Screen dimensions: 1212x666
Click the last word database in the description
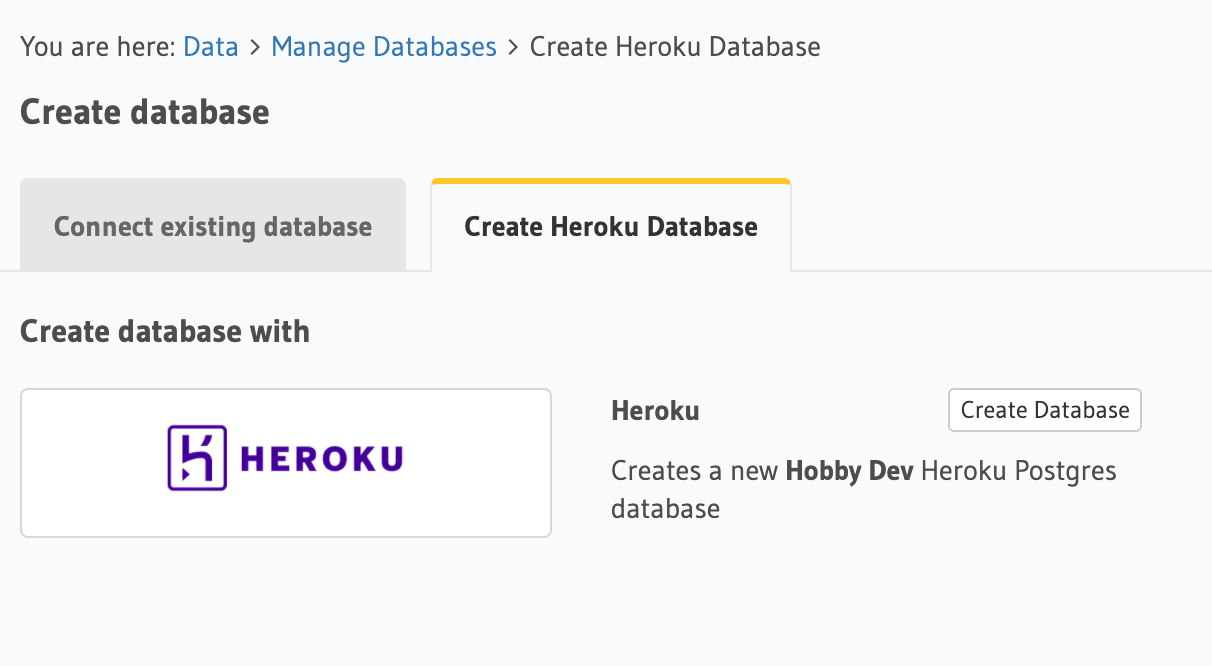coord(665,508)
